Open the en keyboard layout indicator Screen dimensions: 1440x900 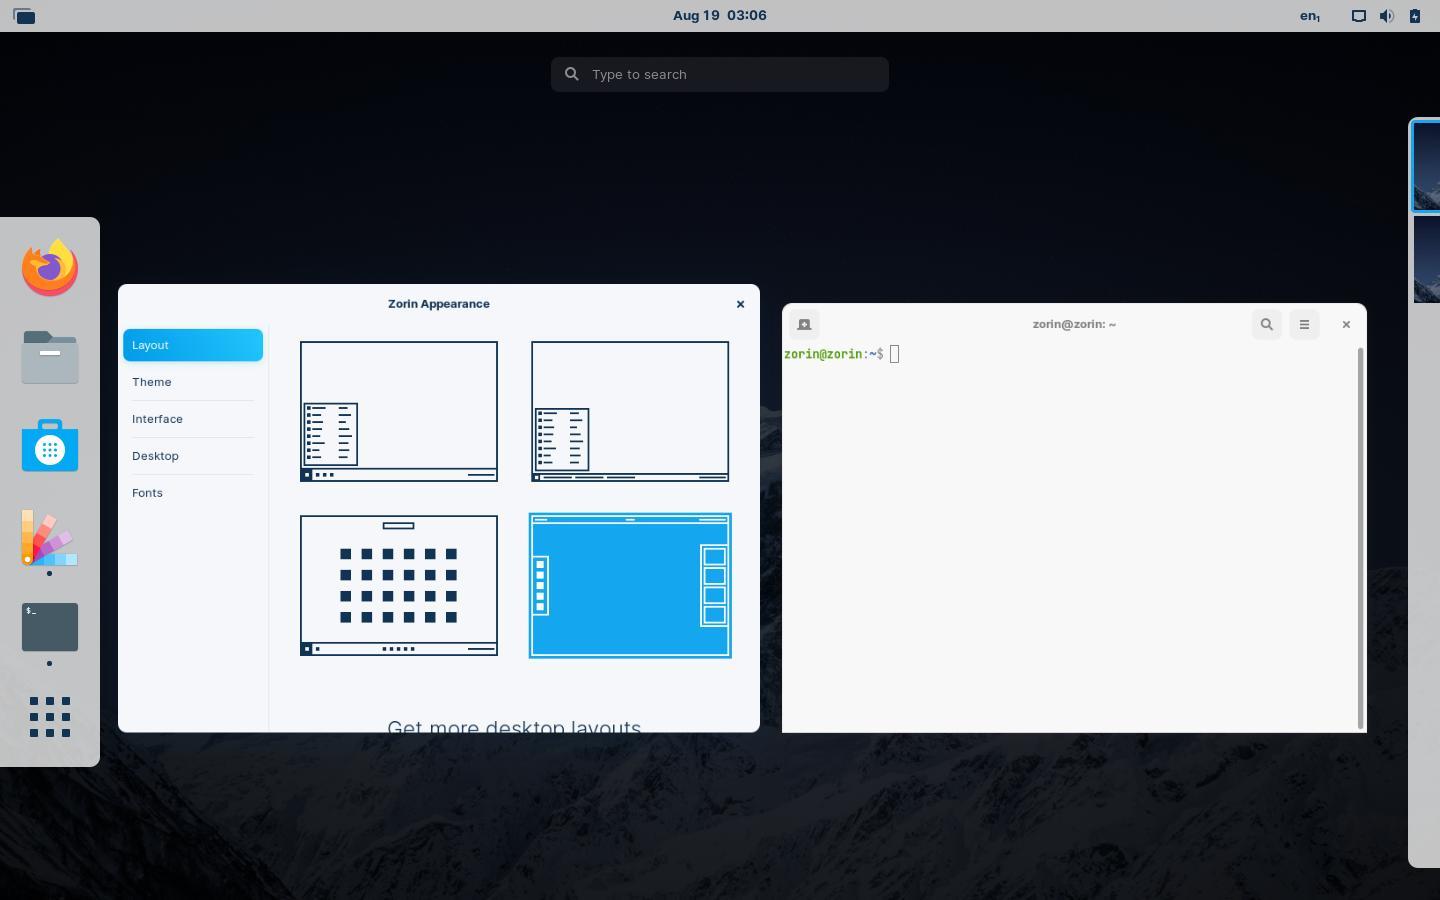click(1309, 16)
